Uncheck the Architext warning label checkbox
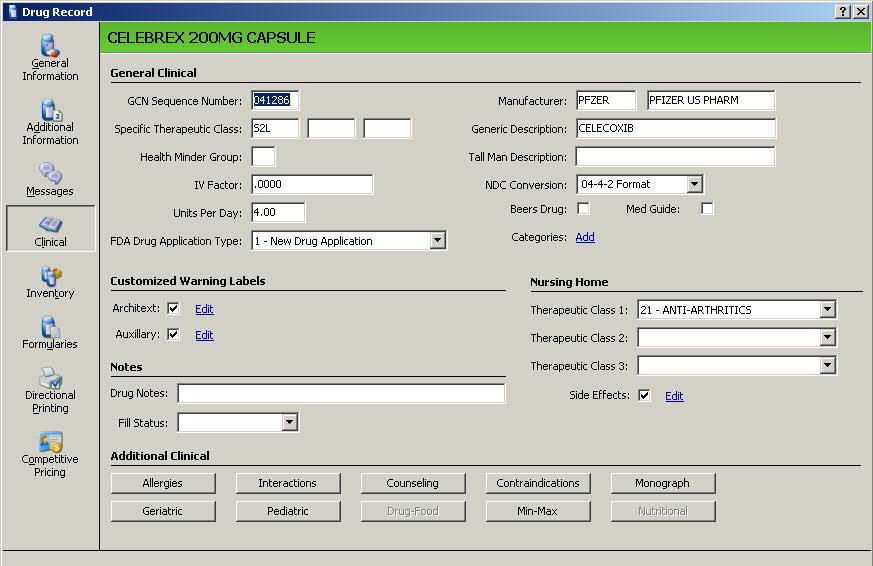 173,308
